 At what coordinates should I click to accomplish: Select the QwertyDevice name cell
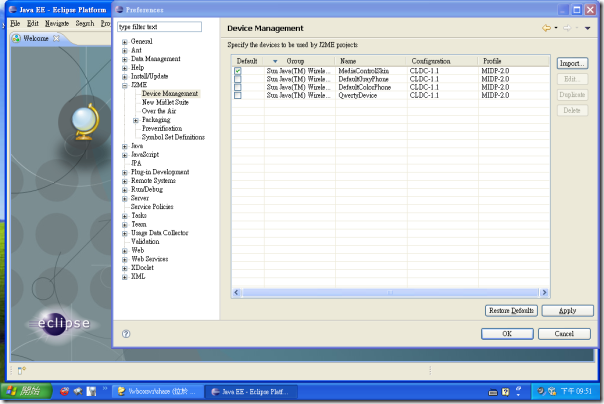(x=357, y=95)
